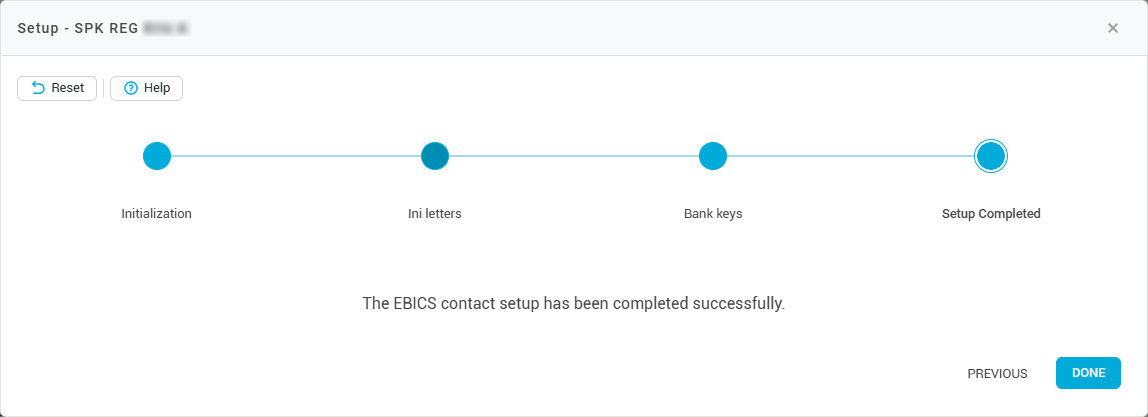
Task: Select the Setup Completed step circle
Action: tap(990, 156)
